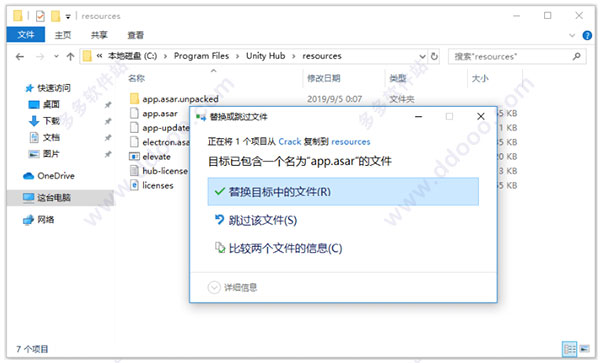Viewport: 600px width, 363px height.
Task: Open the 文件 ribbon tab
Action: 26,35
